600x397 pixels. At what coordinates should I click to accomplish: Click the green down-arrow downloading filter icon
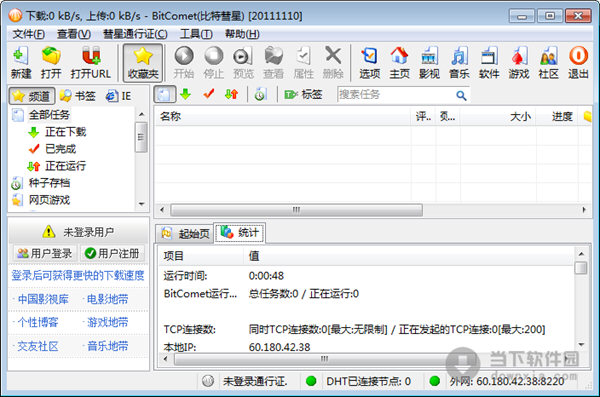pos(186,94)
